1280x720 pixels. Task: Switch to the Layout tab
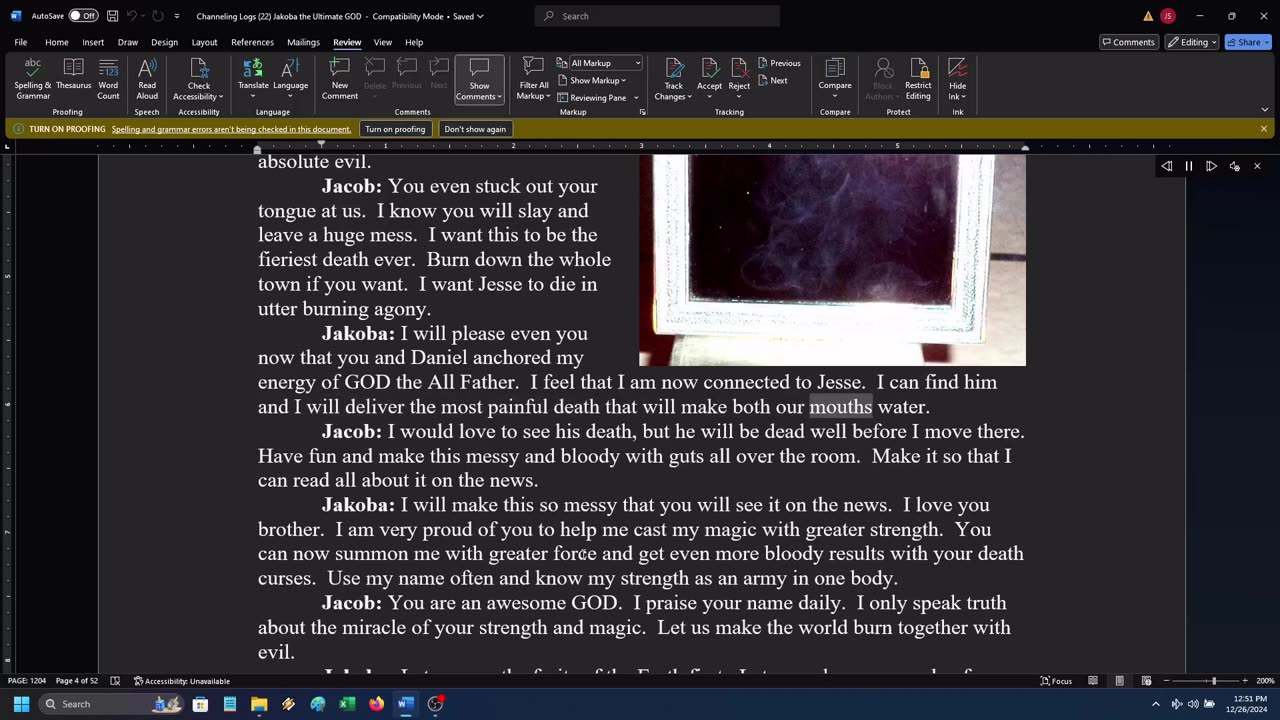204,42
